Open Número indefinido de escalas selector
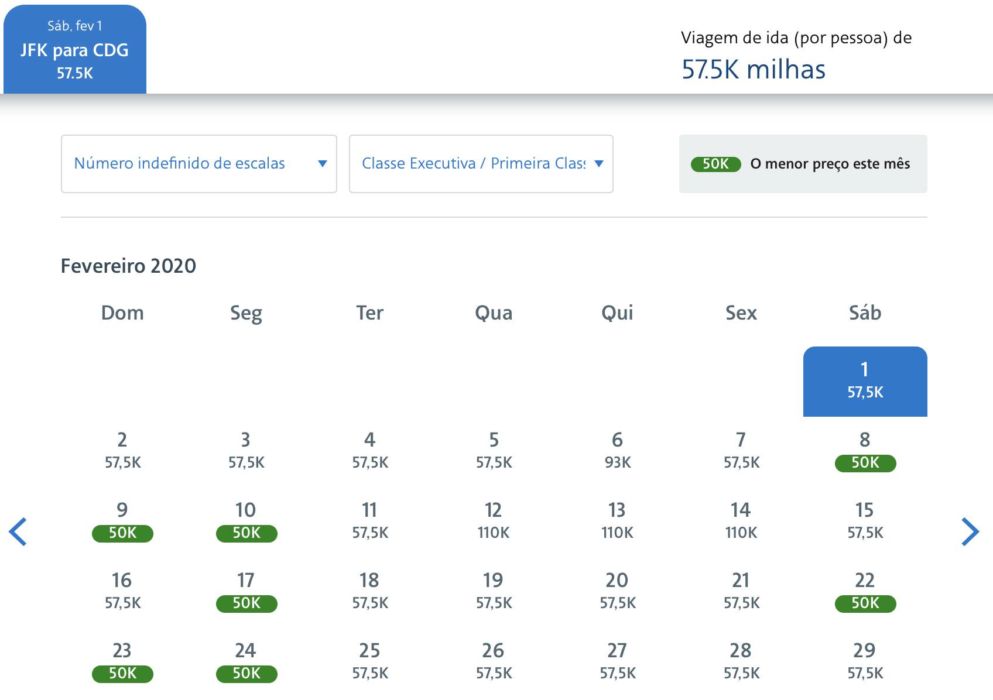The width and height of the screenshot is (993, 700). click(199, 163)
